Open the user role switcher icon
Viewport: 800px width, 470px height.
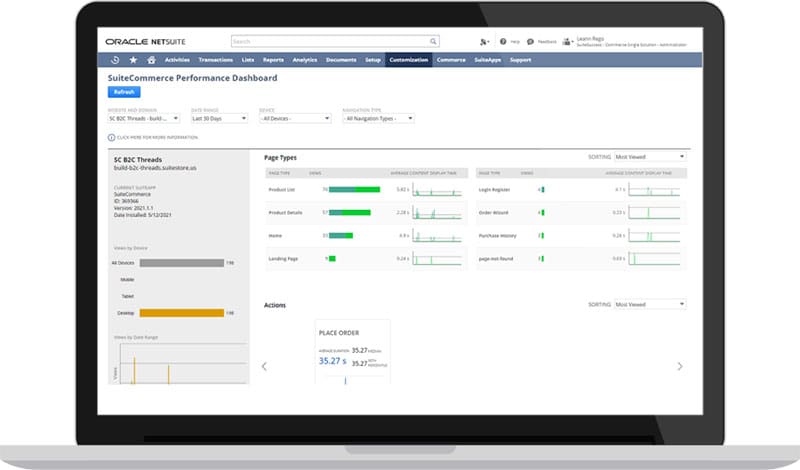[567, 42]
